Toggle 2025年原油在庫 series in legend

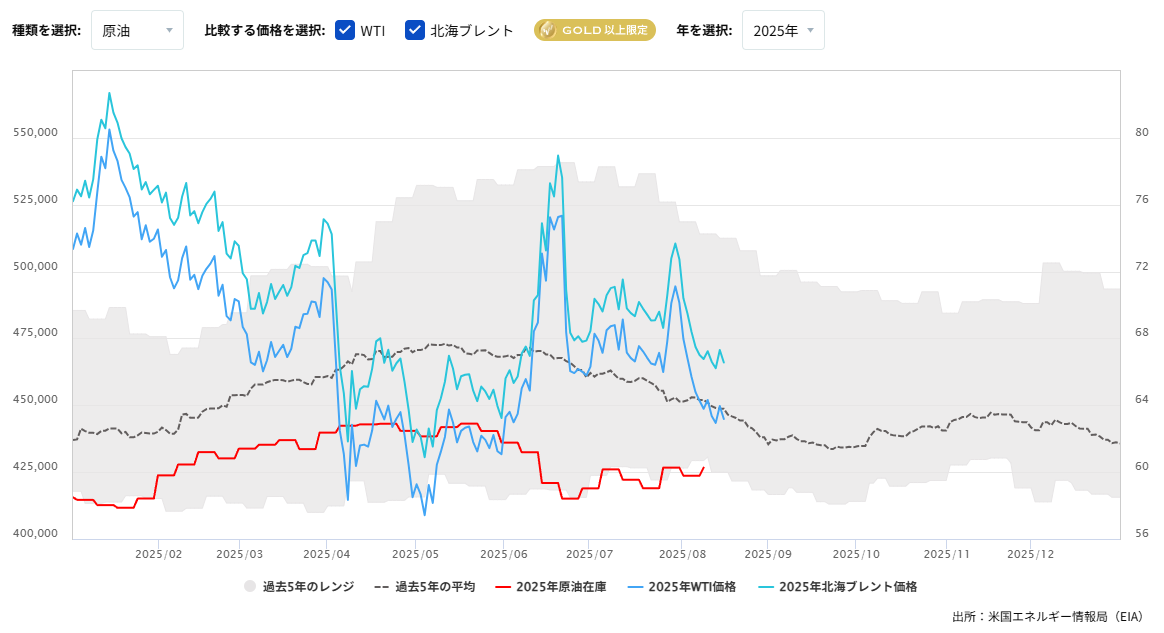click(551, 587)
